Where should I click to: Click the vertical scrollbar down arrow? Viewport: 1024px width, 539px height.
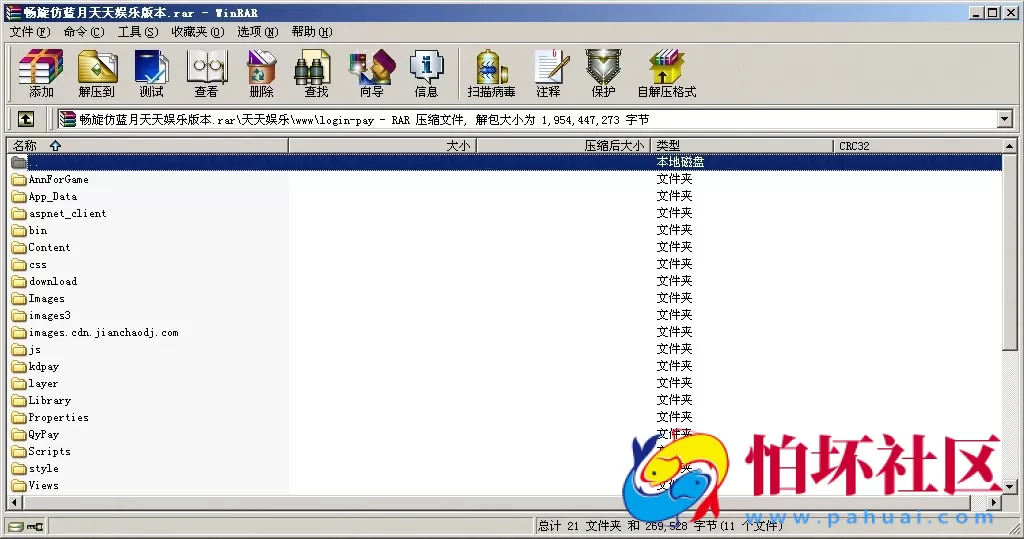tap(1010, 486)
